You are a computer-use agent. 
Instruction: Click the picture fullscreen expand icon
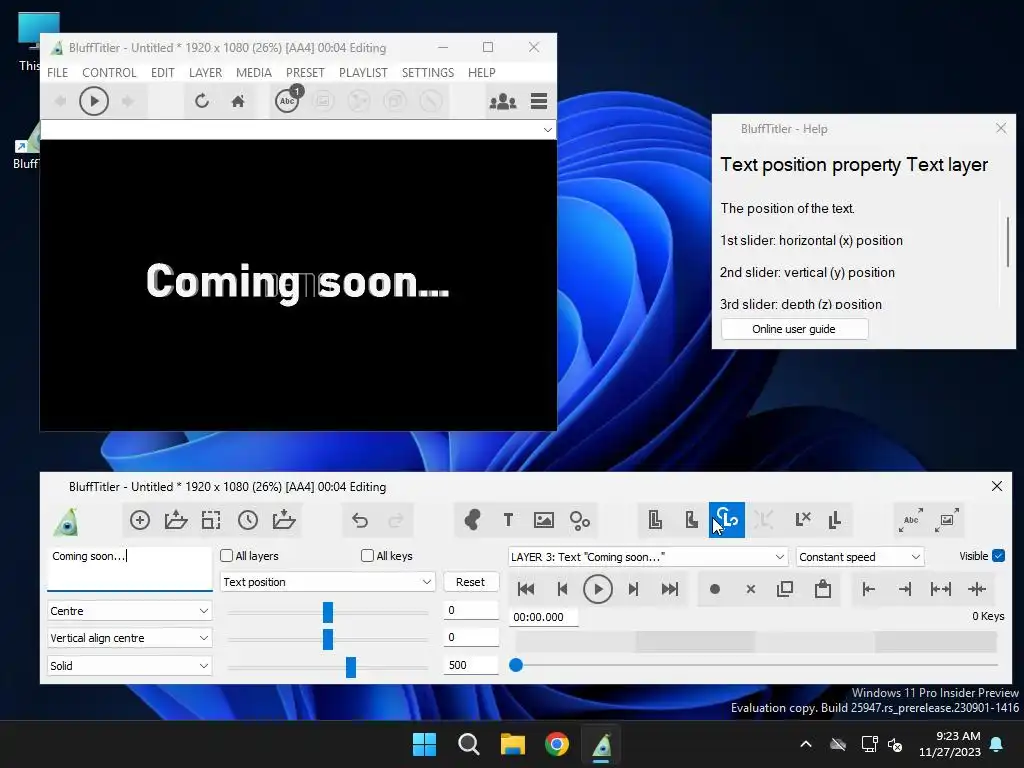pos(947,520)
